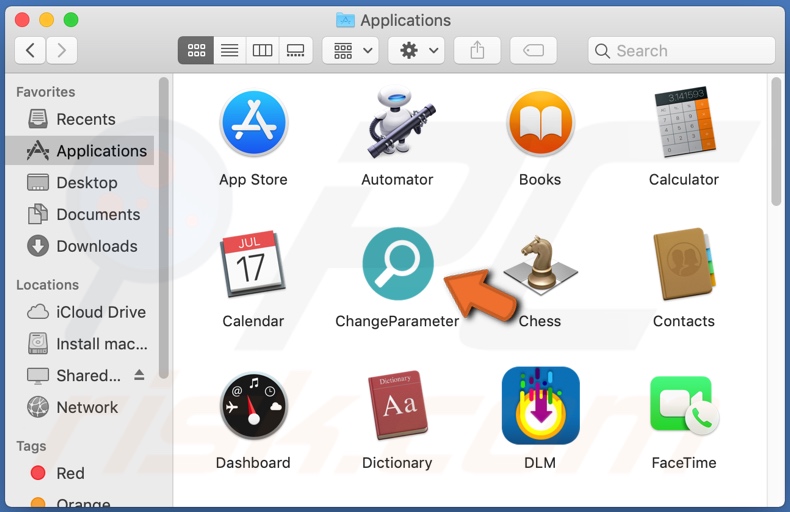Open Documents in the sidebar
The width and height of the screenshot is (790, 512).
pos(81,214)
